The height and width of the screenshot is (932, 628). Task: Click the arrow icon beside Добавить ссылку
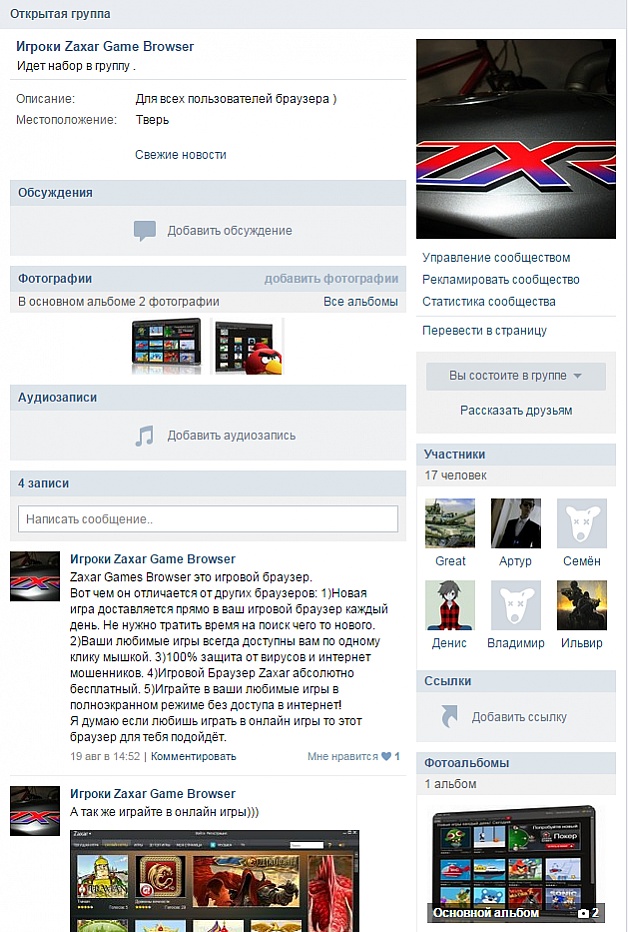pos(450,716)
